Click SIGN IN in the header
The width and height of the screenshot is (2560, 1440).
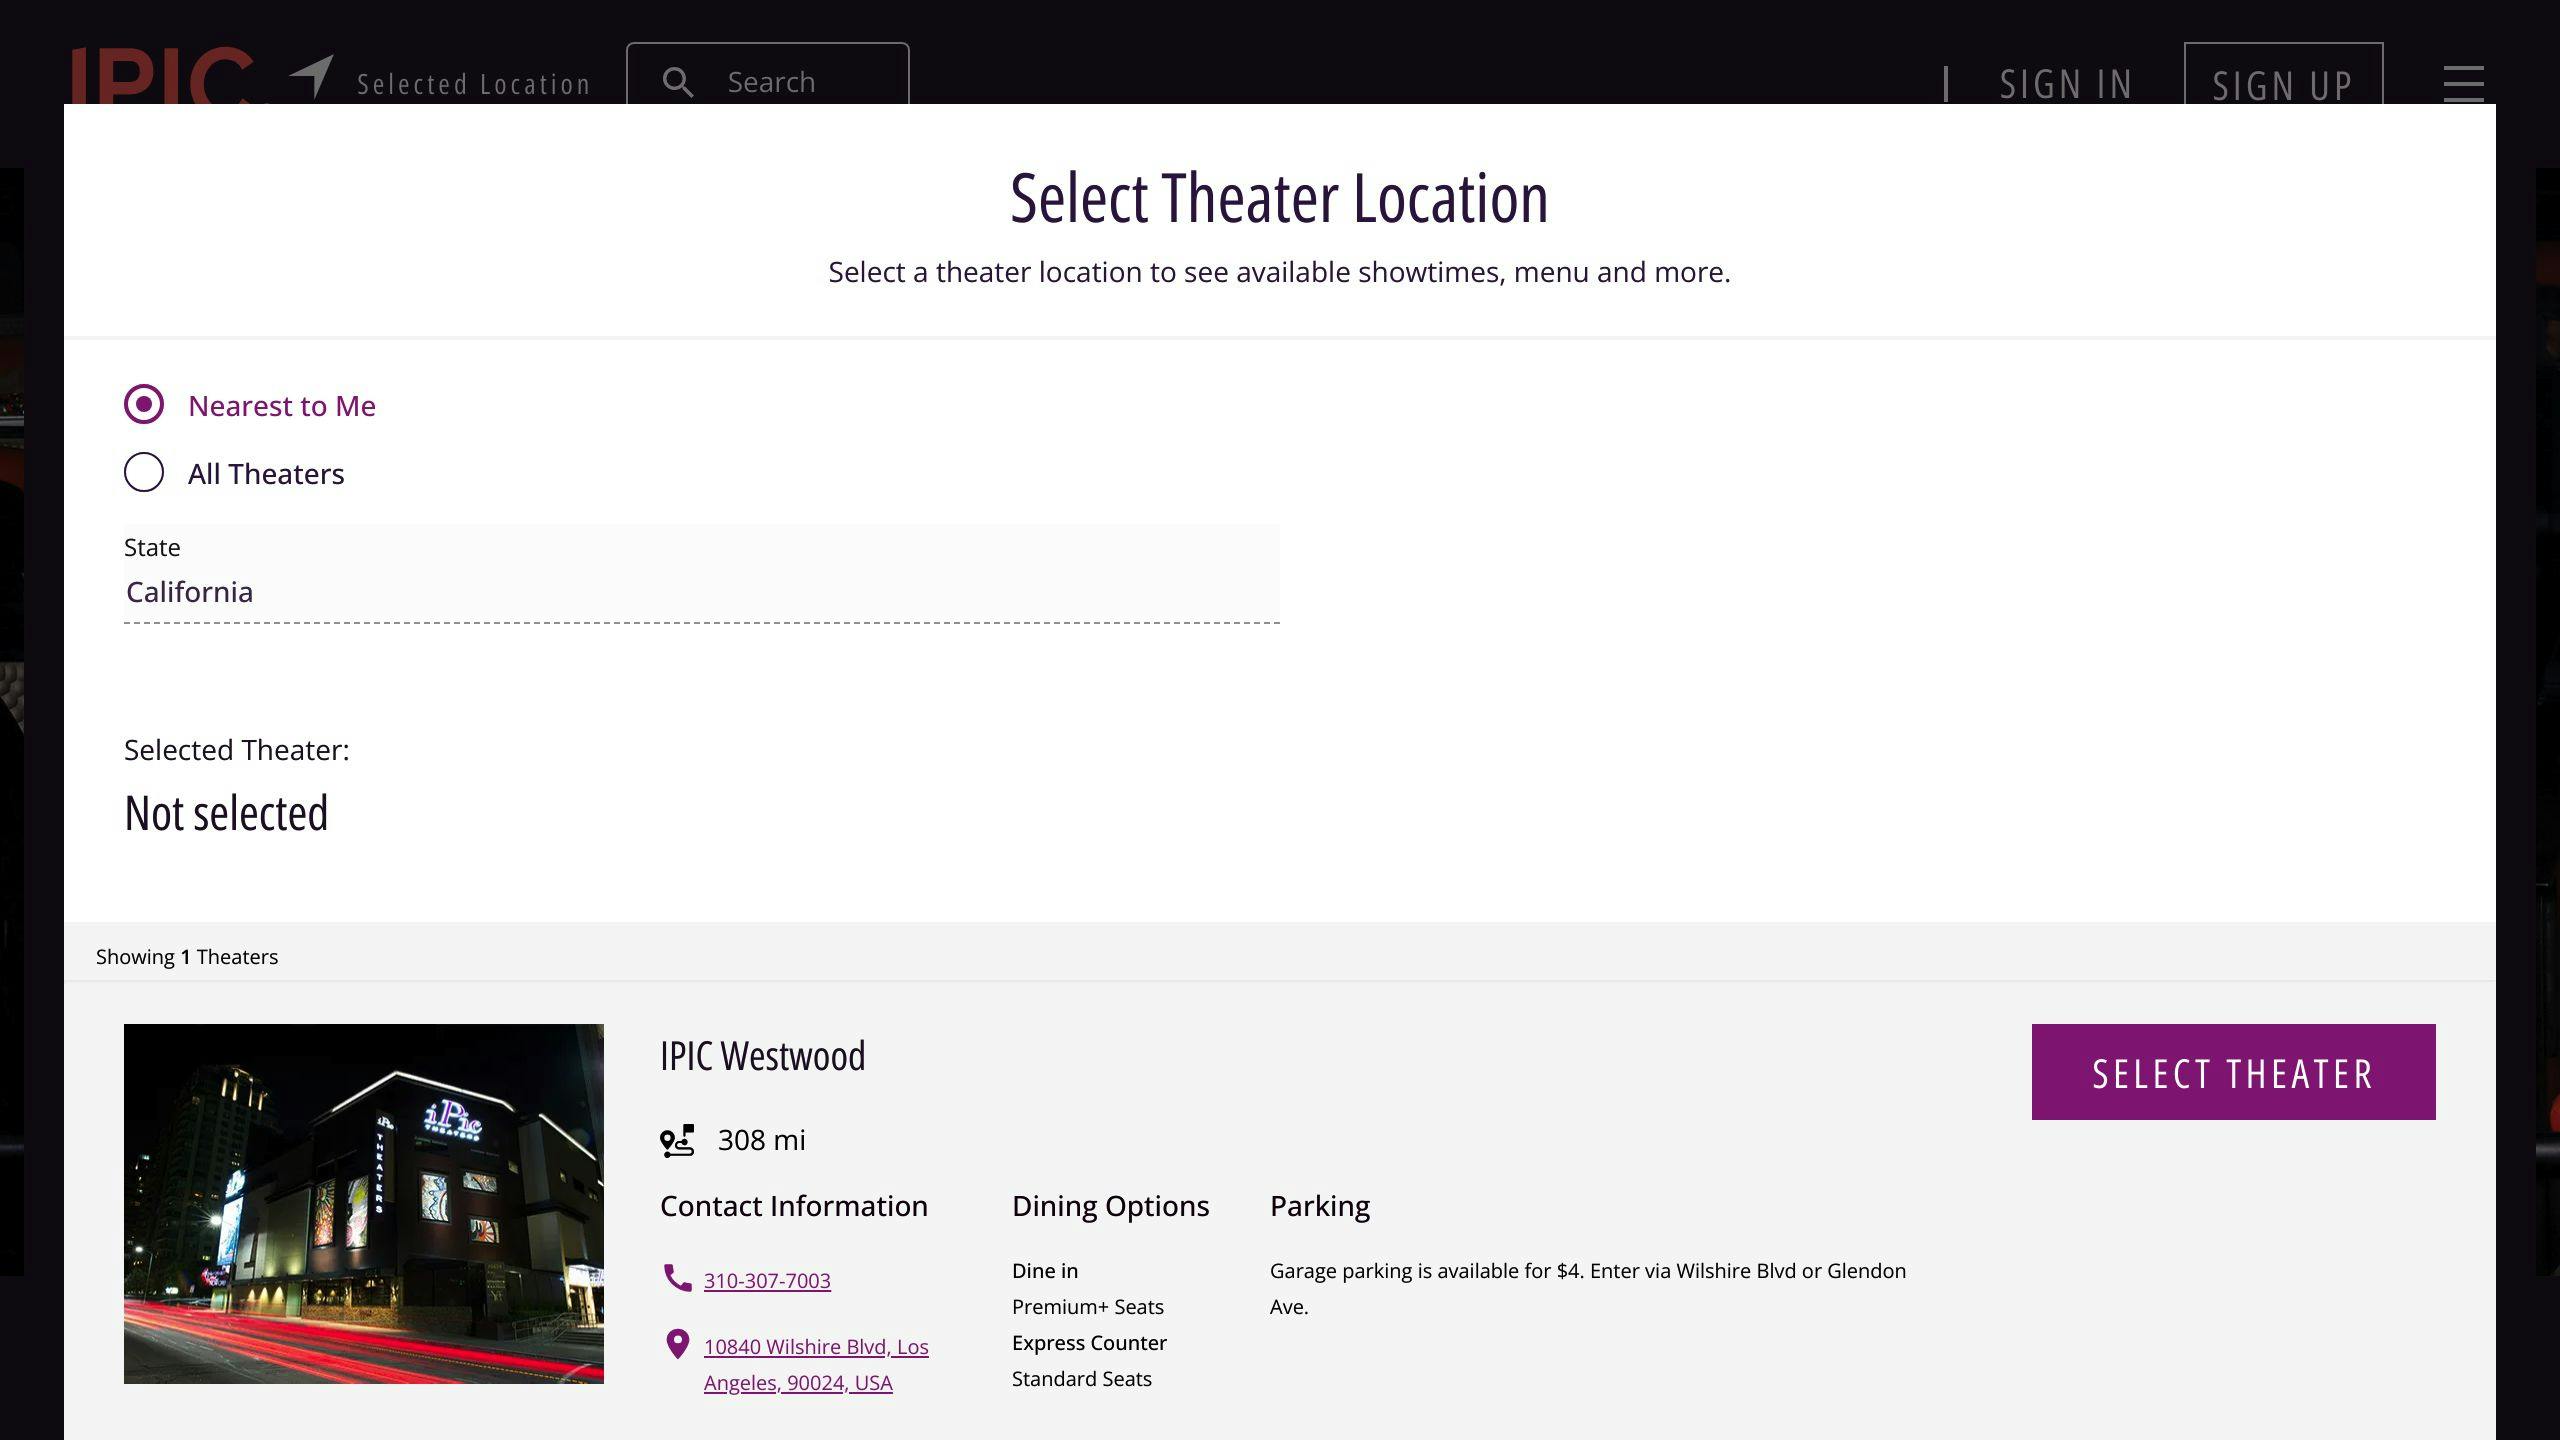2066,84
